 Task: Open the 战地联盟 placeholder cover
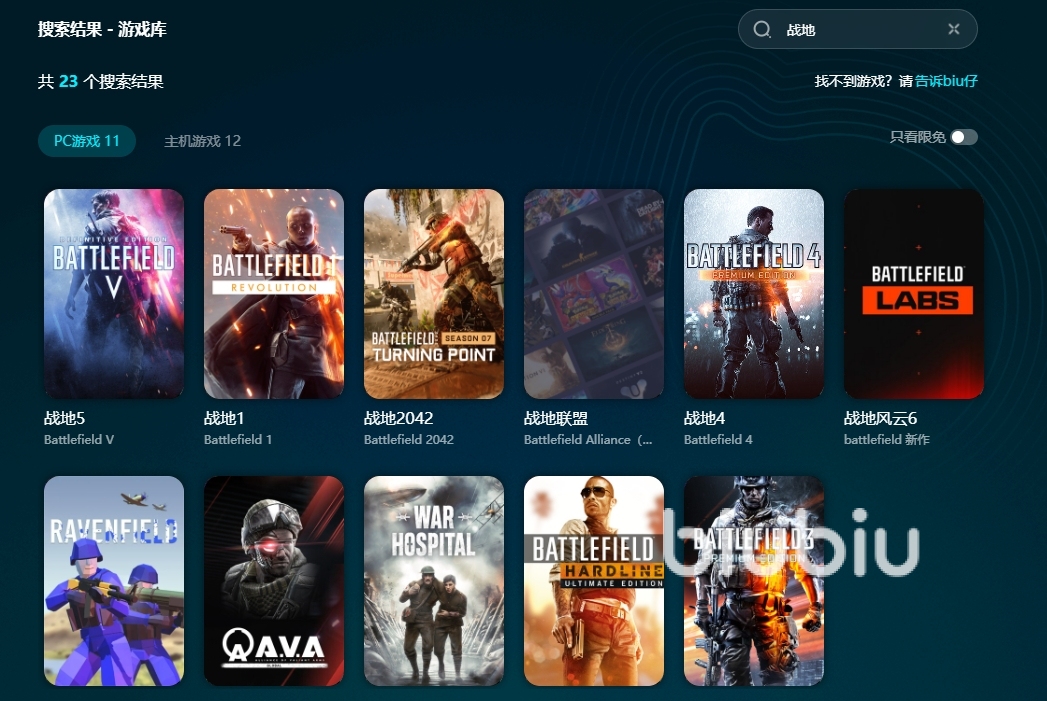(594, 294)
